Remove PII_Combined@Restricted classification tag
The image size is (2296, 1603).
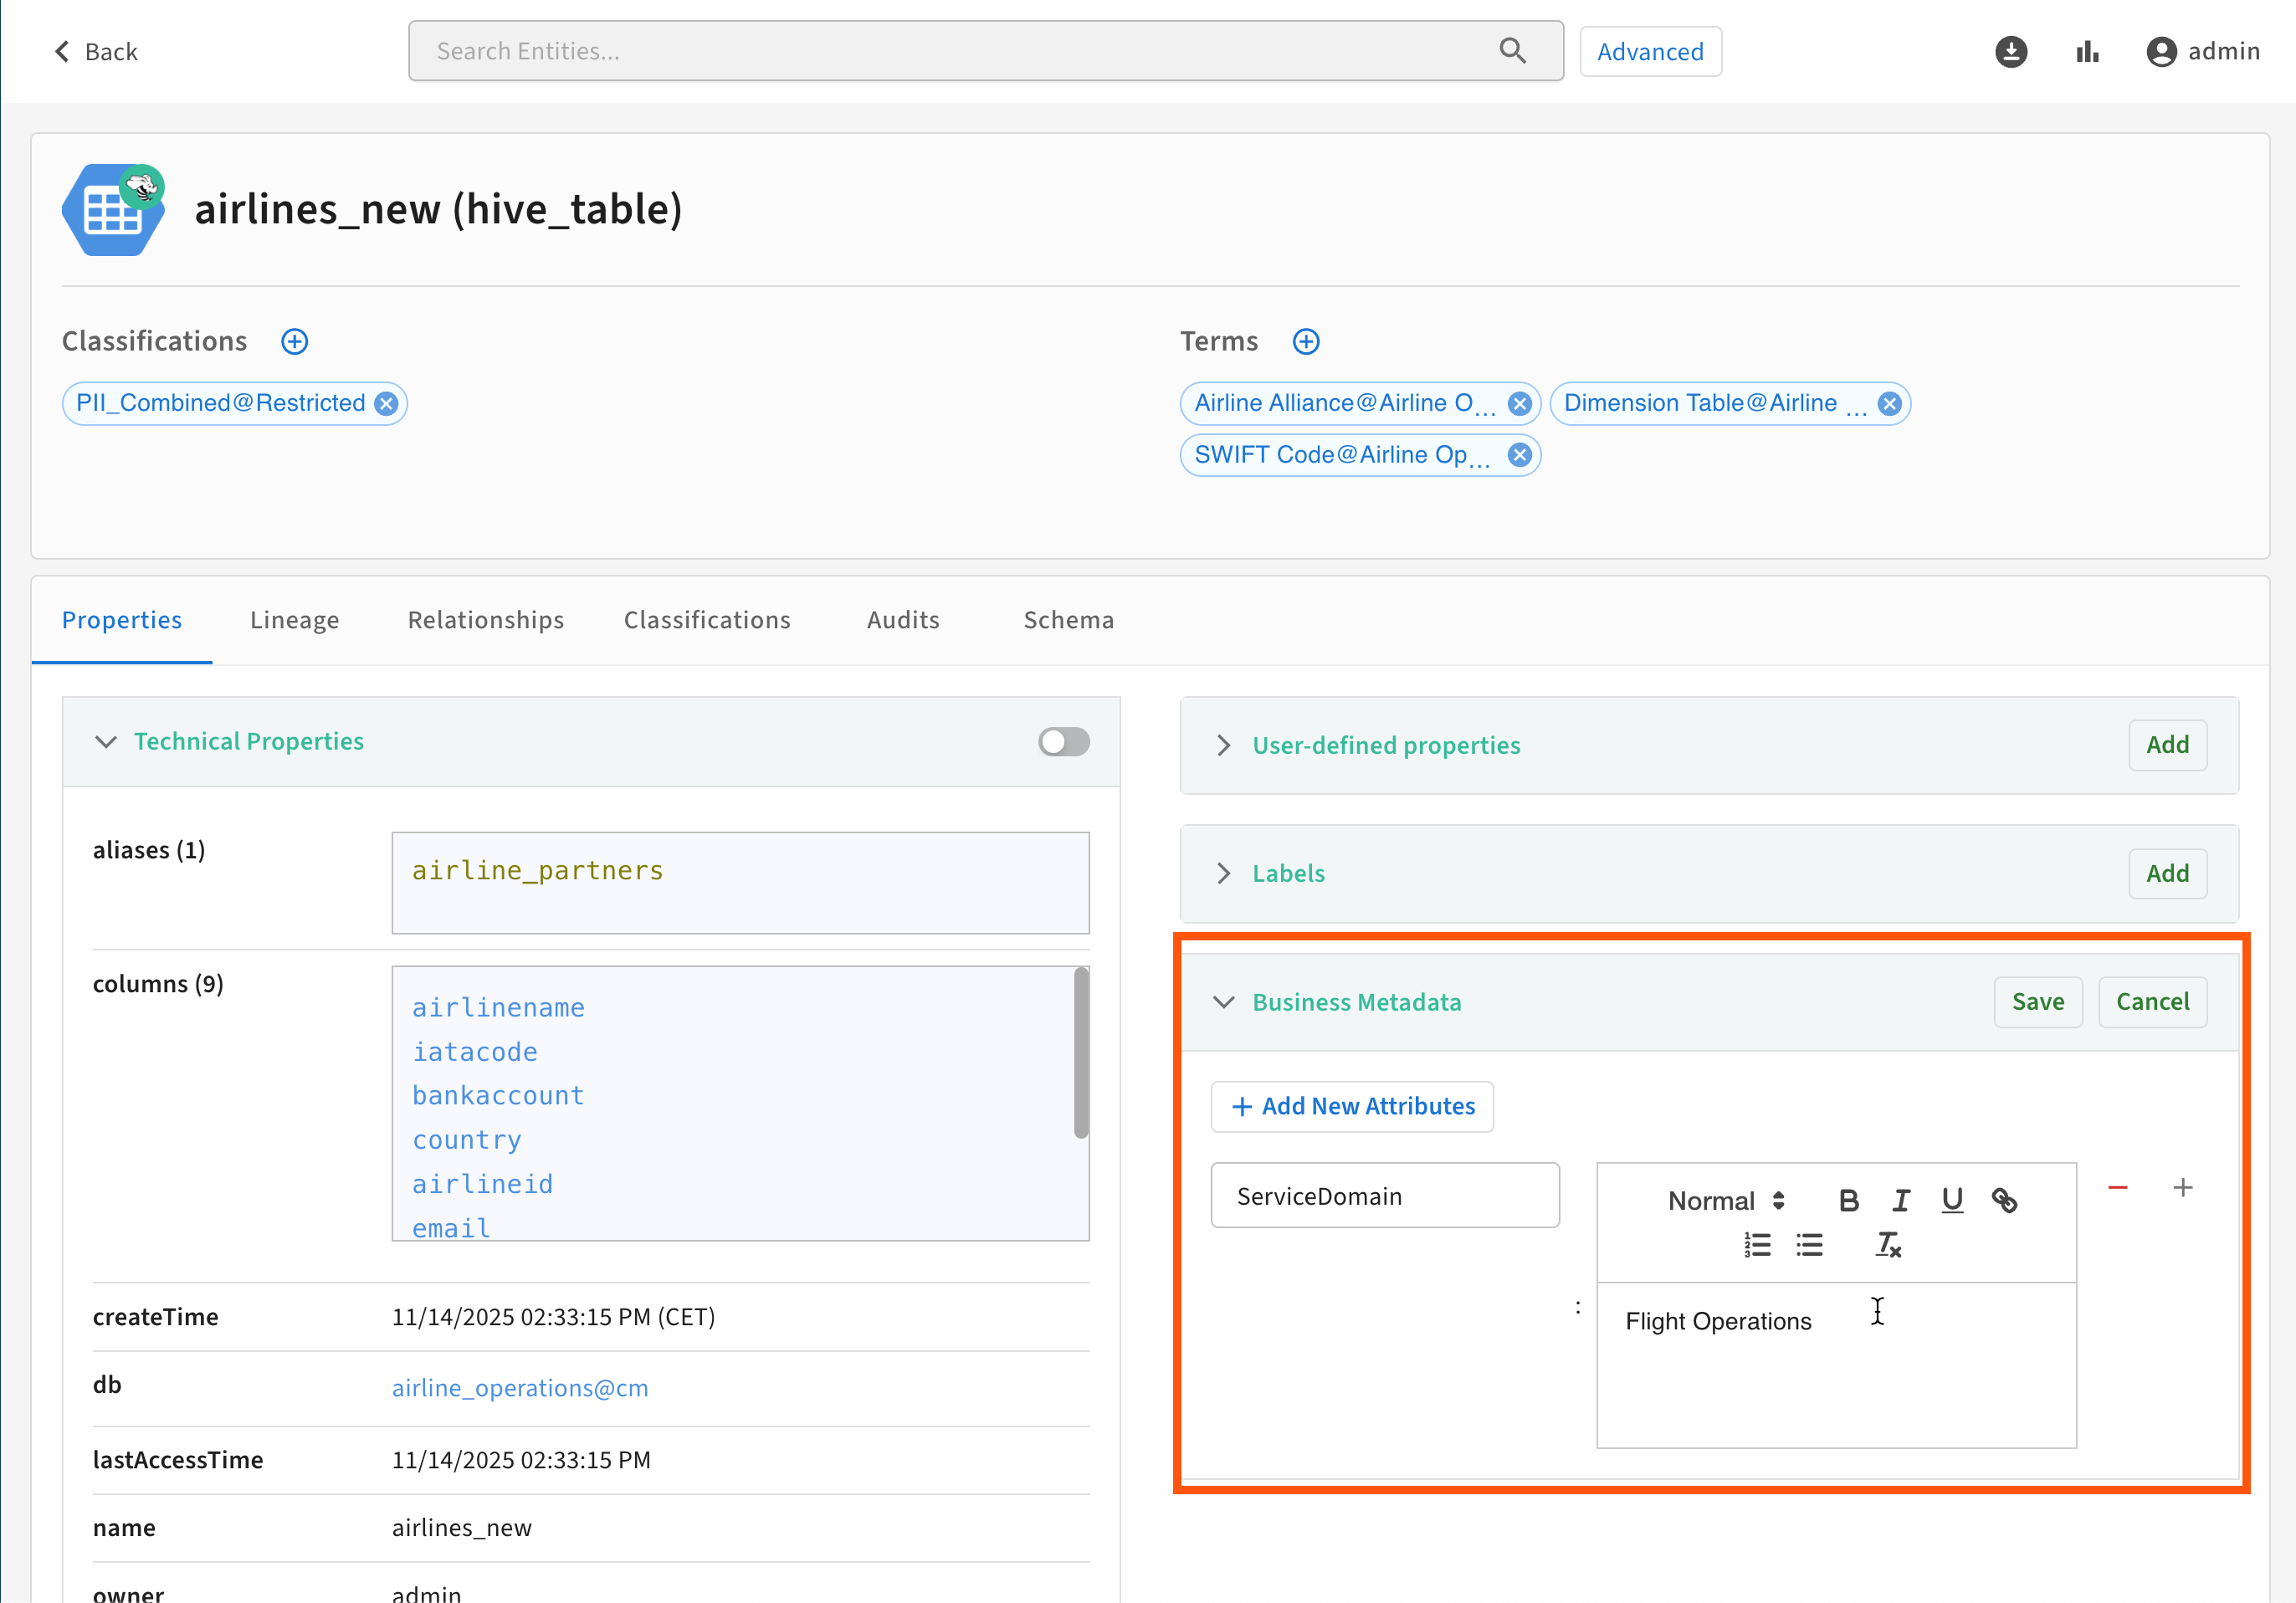click(386, 404)
